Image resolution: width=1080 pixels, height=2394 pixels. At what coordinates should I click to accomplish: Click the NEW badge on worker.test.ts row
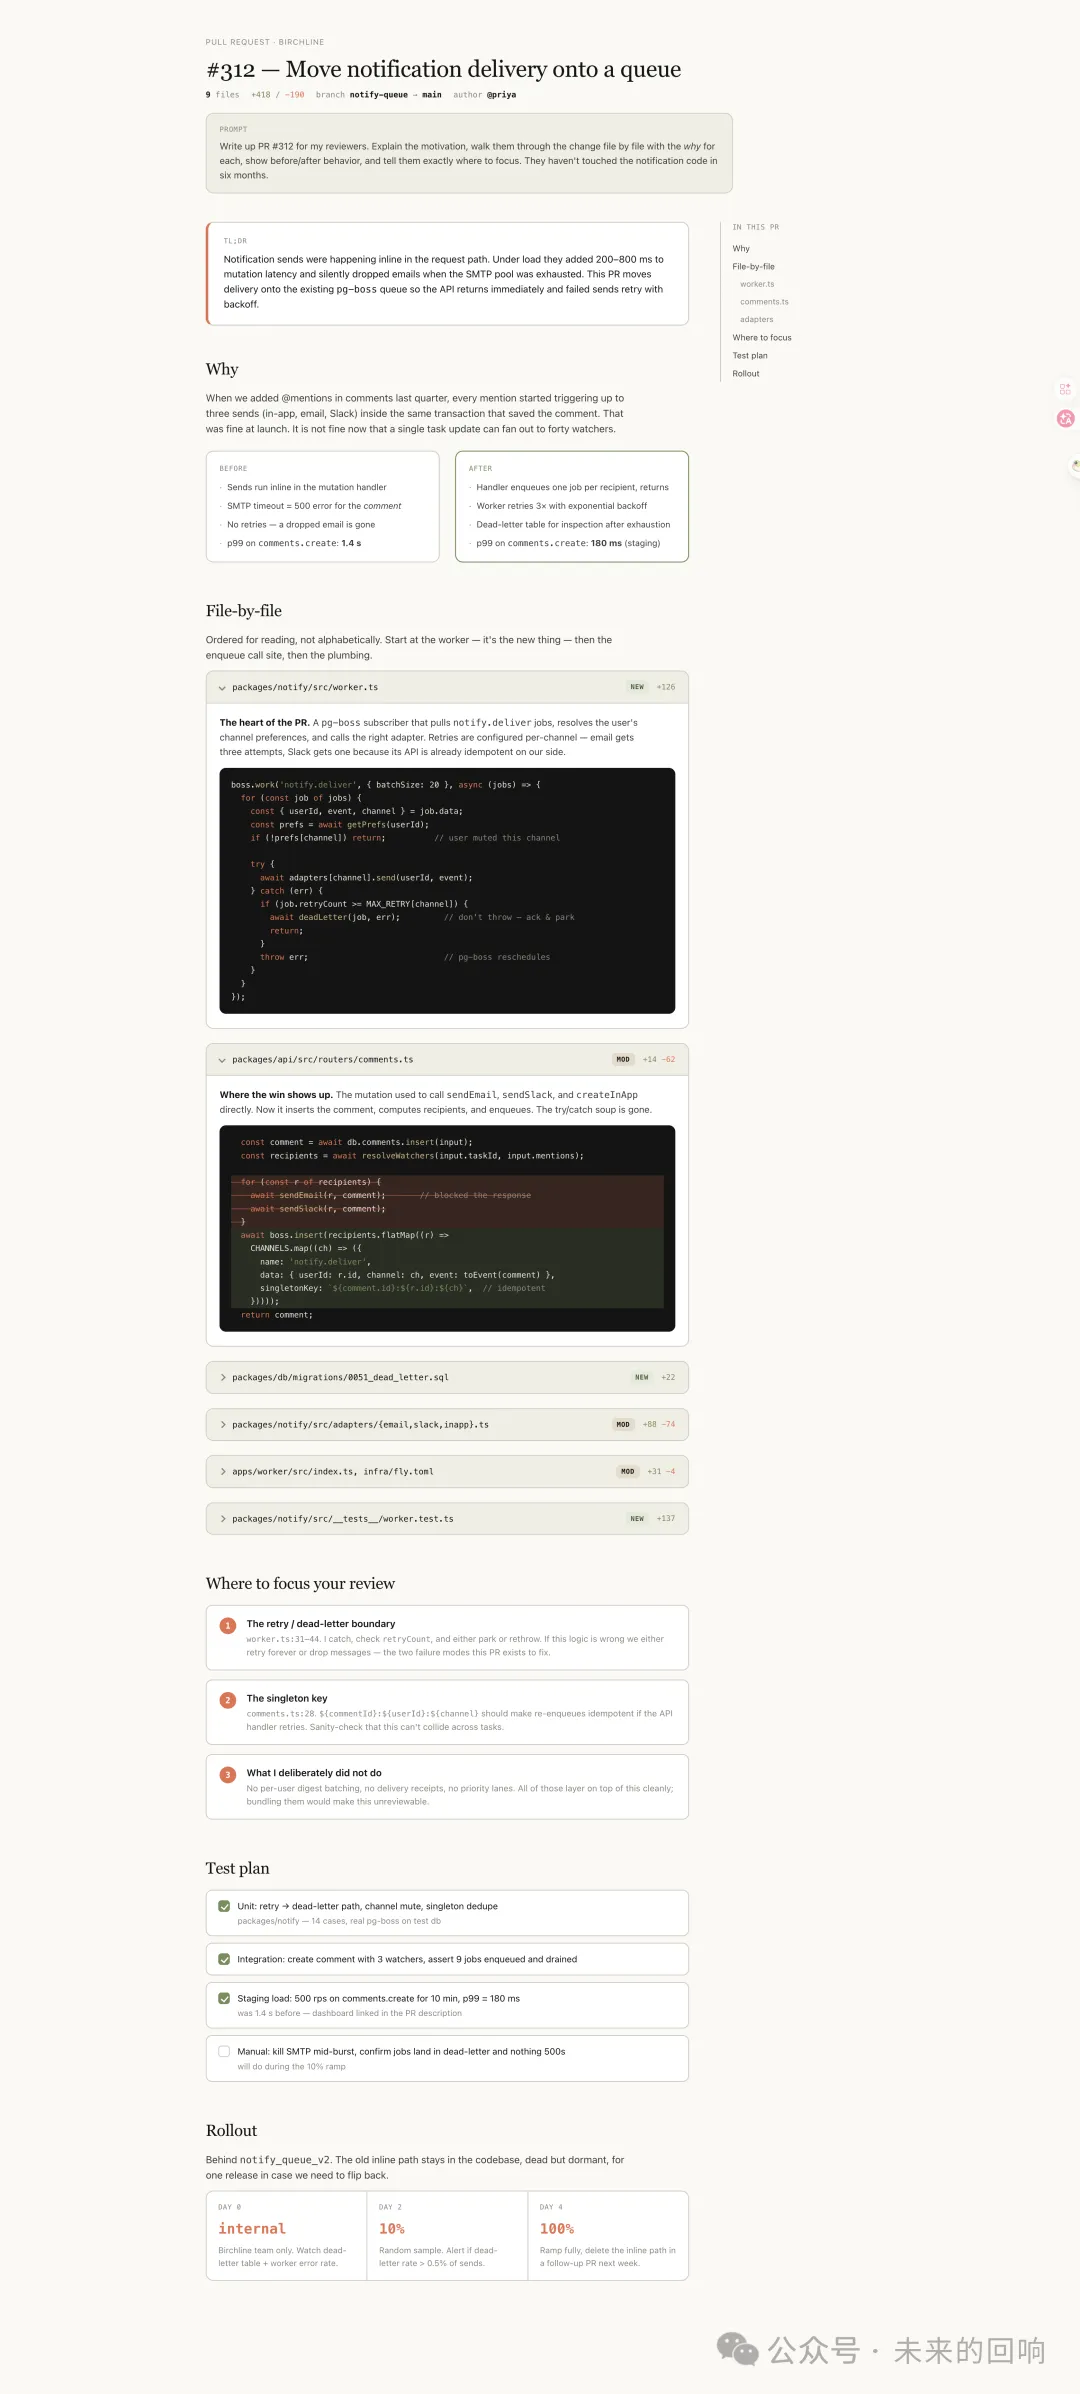[637, 1519]
